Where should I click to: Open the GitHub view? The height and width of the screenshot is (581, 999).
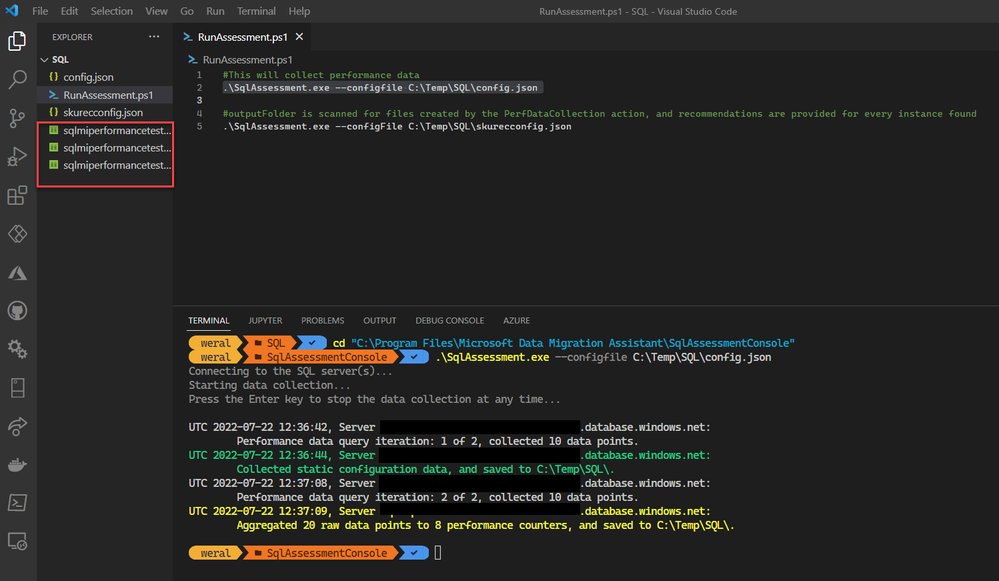pyautogui.click(x=17, y=311)
